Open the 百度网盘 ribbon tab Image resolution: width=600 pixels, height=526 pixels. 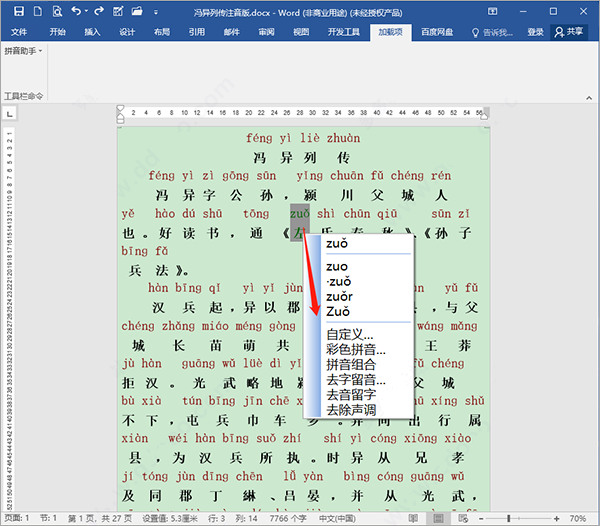[435, 32]
